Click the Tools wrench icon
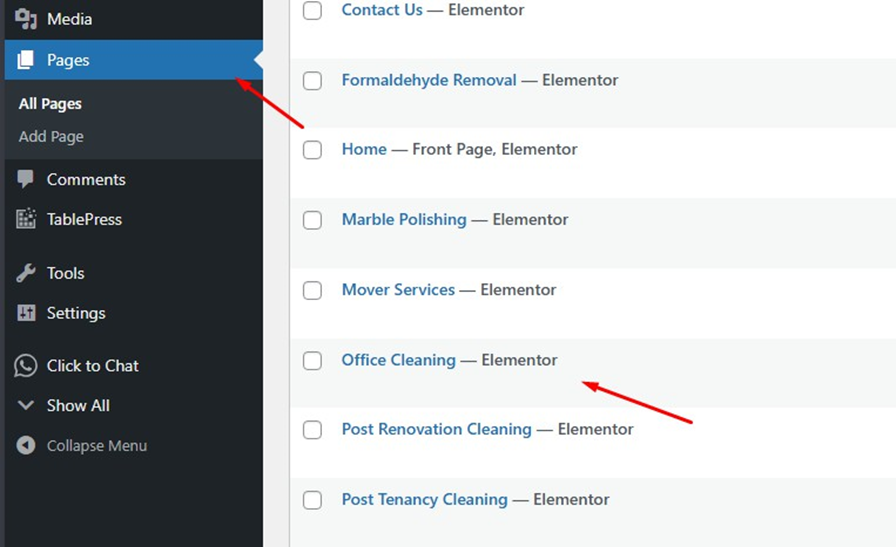 point(26,273)
